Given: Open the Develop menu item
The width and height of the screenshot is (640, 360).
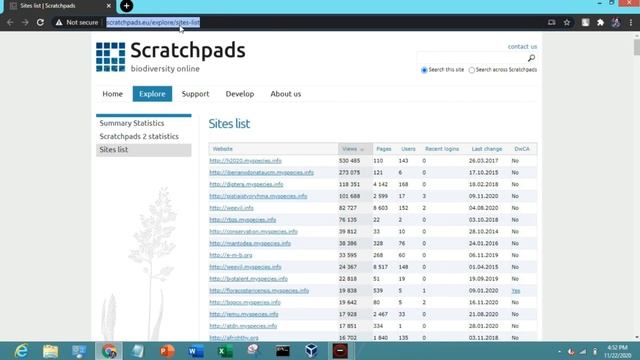Looking at the screenshot, I should pyautogui.click(x=240, y=94).
